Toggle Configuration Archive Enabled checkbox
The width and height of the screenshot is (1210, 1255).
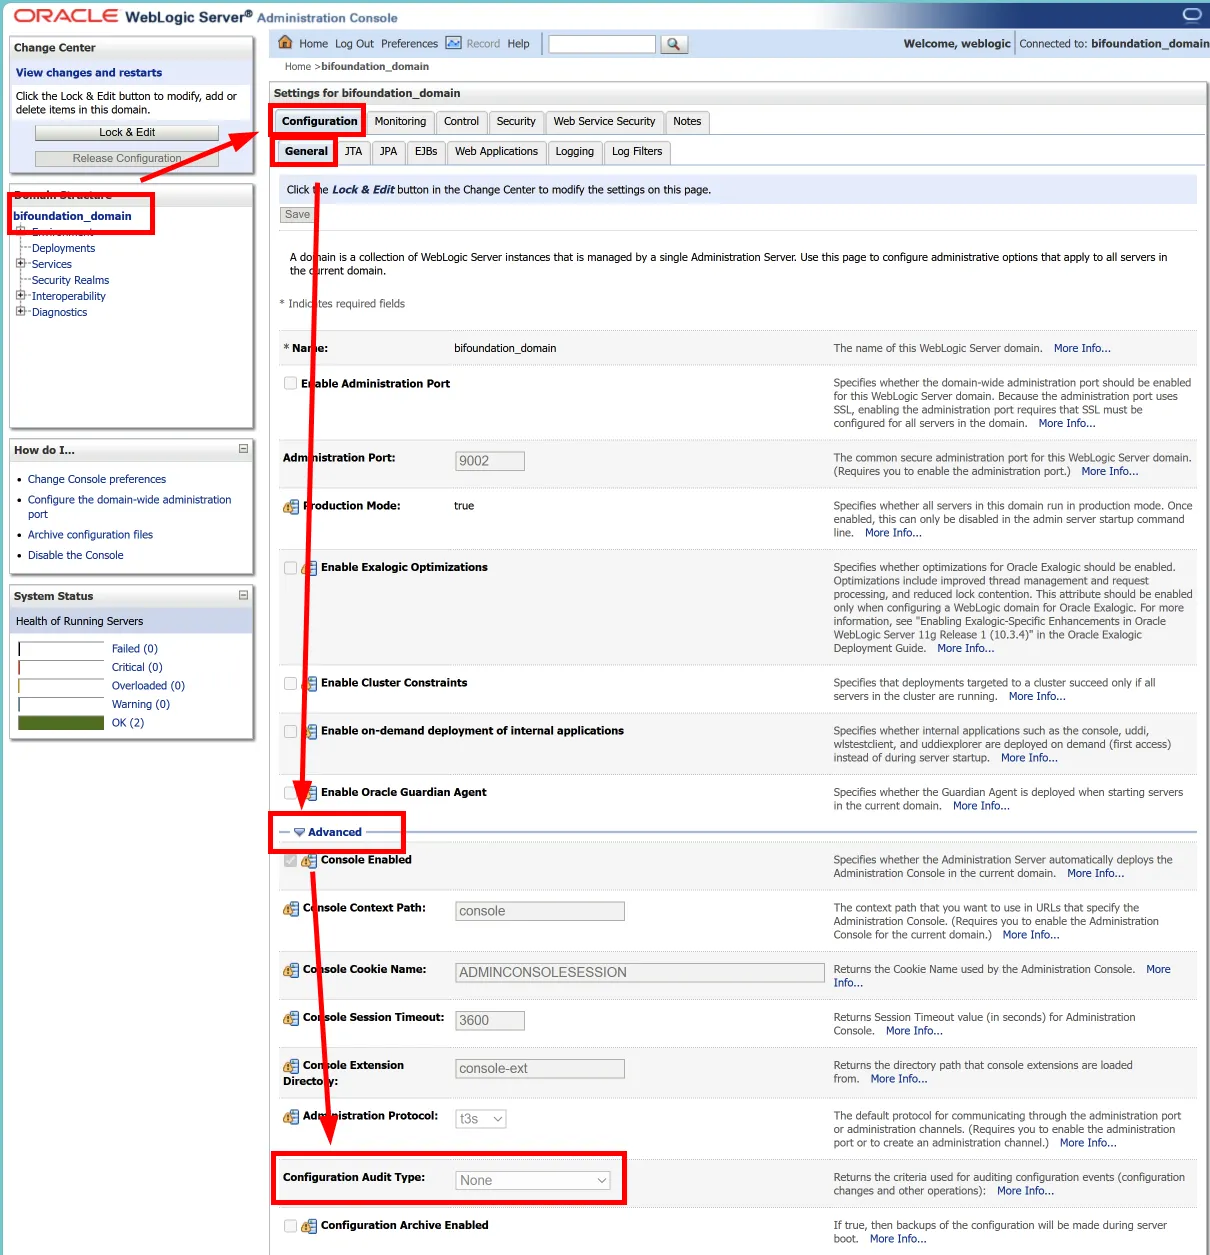290,1225
